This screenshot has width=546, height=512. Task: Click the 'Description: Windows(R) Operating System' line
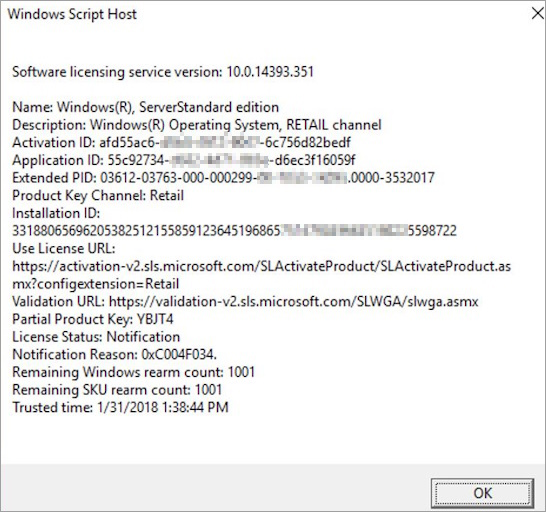(197, 125)
